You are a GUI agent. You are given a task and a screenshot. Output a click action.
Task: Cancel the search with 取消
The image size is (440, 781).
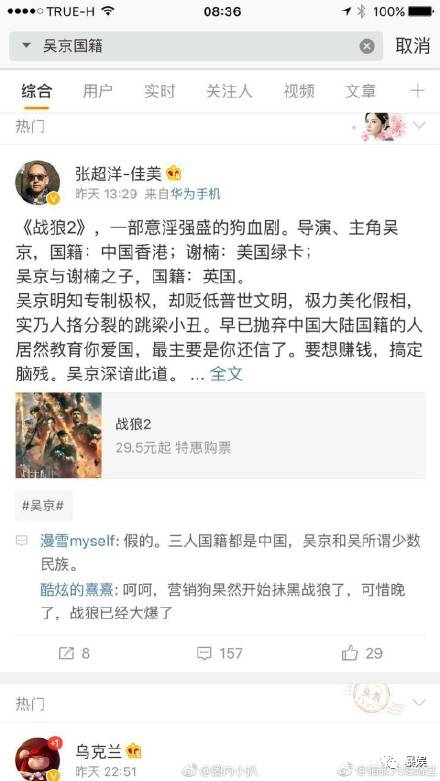[x=413, y=46]
